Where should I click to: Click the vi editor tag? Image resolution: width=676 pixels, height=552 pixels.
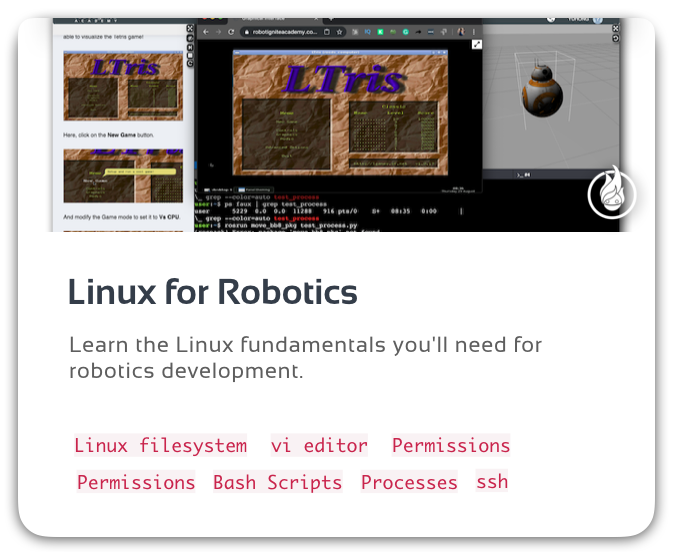click(319, 445)
